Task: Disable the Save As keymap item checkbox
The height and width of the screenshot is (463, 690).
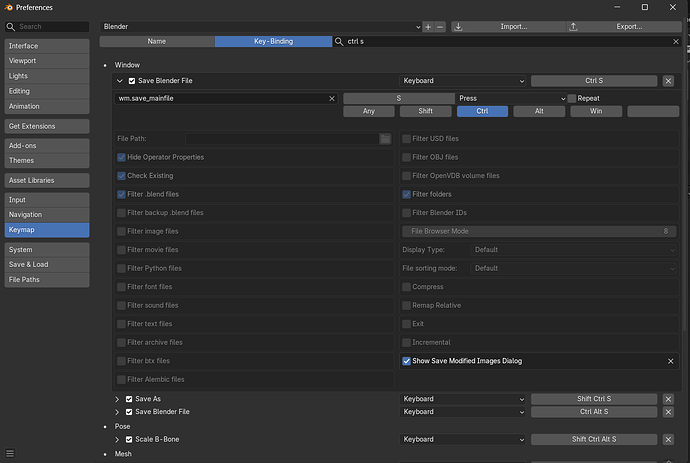Action: click(x=129, y=399)
